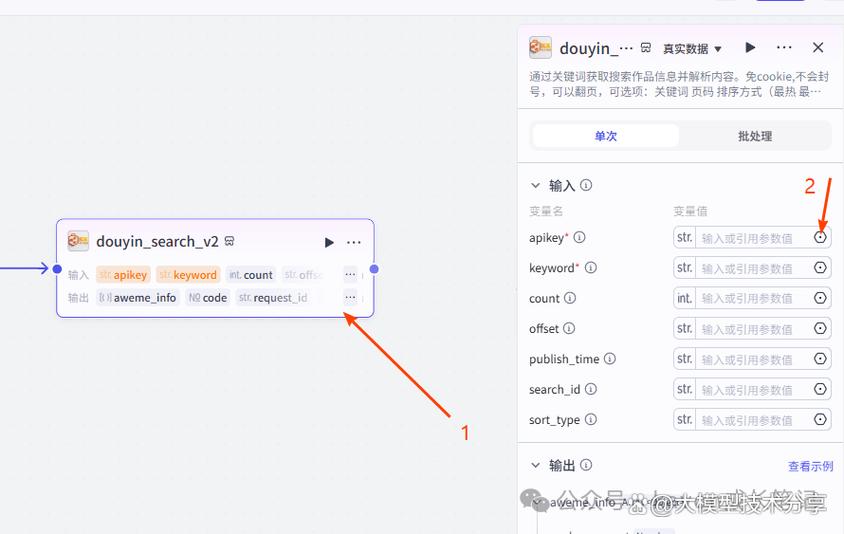Expand the hidden input parameters on the node
The width and height of the screenshot is (844, 534).
[350, 275]
